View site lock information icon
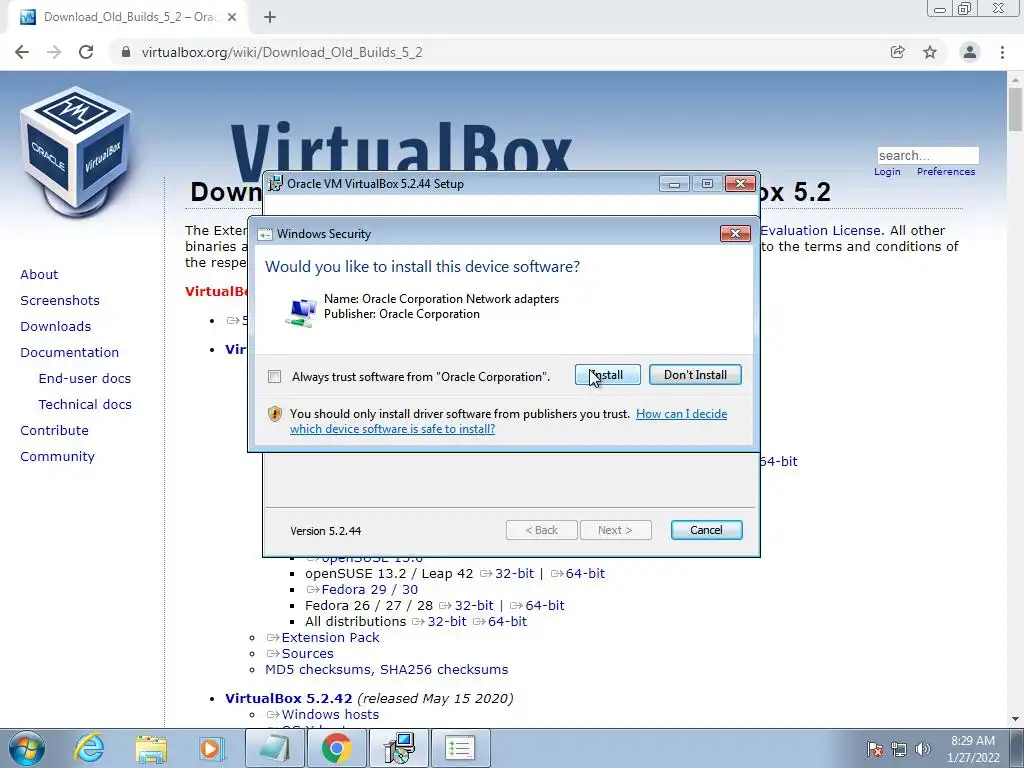The image size is (1024, 768). tap(126, 52)
